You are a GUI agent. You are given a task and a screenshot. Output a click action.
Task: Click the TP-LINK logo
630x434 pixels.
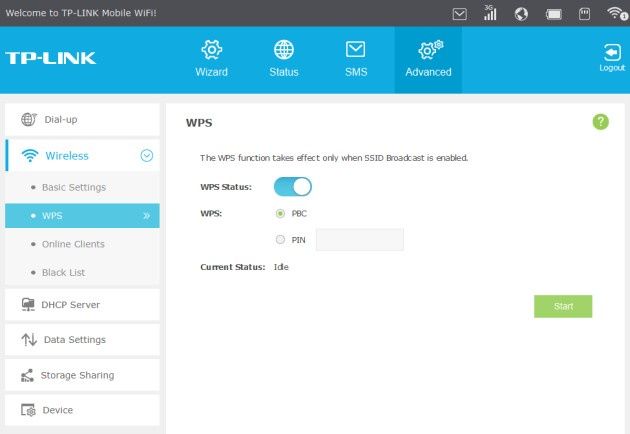50,58
